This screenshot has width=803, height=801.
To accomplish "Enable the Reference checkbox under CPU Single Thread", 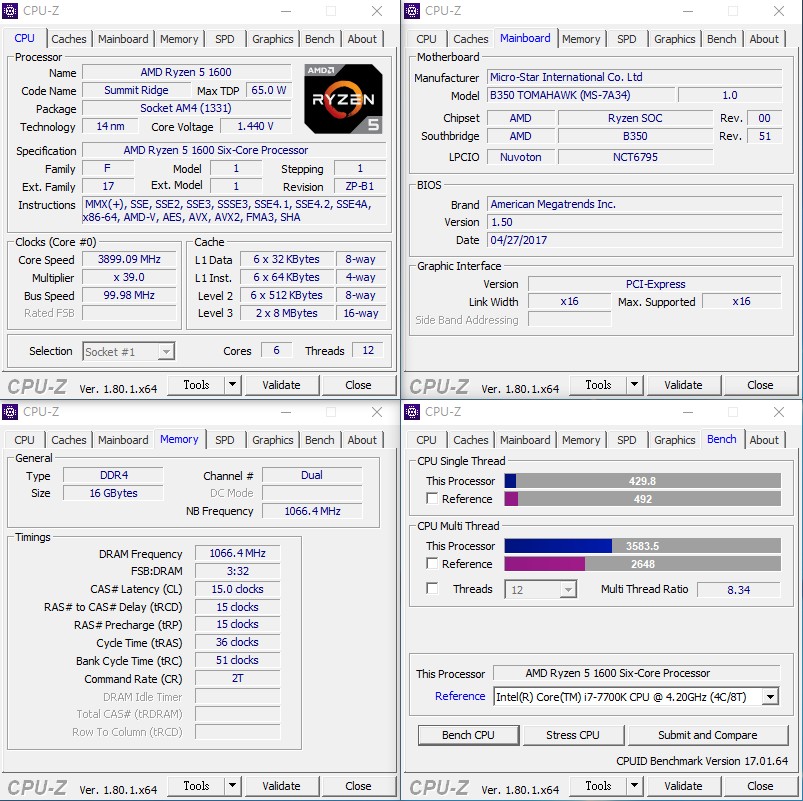I will (432, 499).
